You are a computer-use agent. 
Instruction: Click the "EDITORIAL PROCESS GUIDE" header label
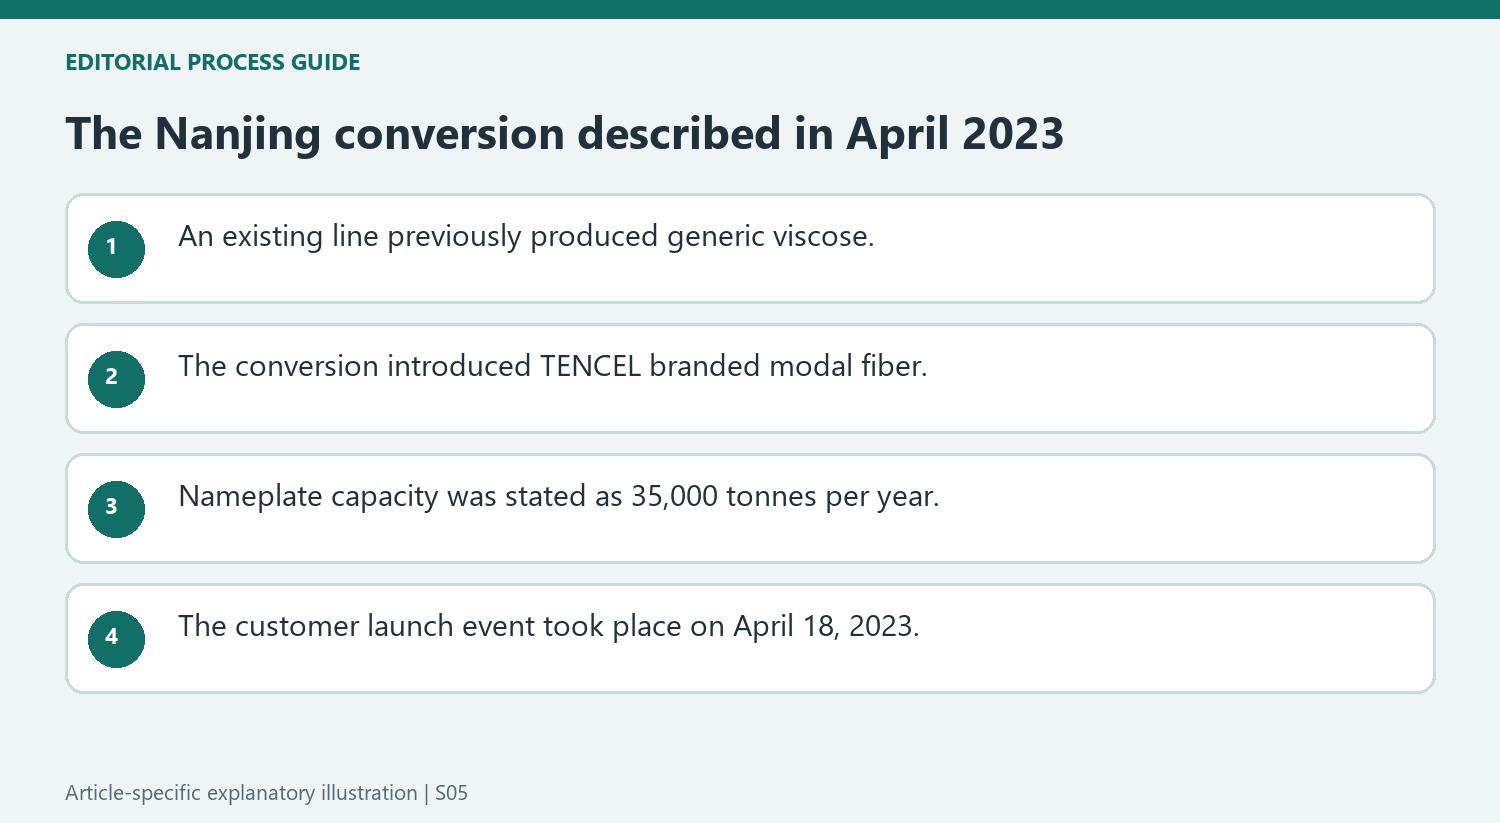tap(212, 62)
